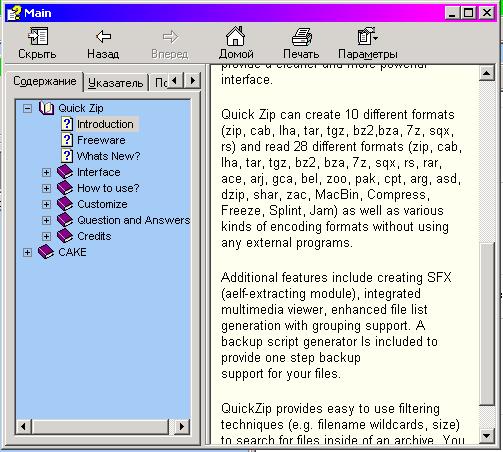This screenshot has height=452, width=503.
Task: Expand the Interface book node
Action: tap(46, 172)
